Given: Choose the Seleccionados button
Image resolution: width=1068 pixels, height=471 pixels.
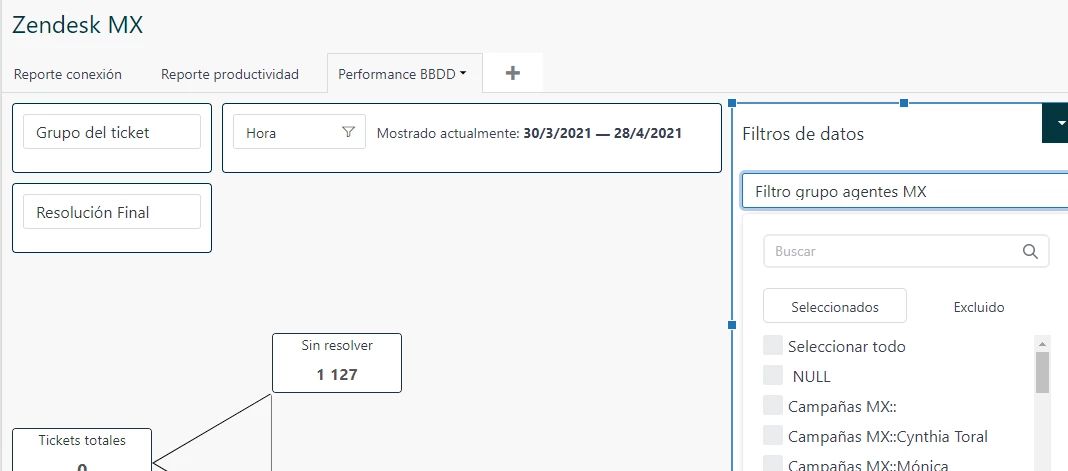Looking at the screenshot, I should pyautogui.click(x=835, y=306).
